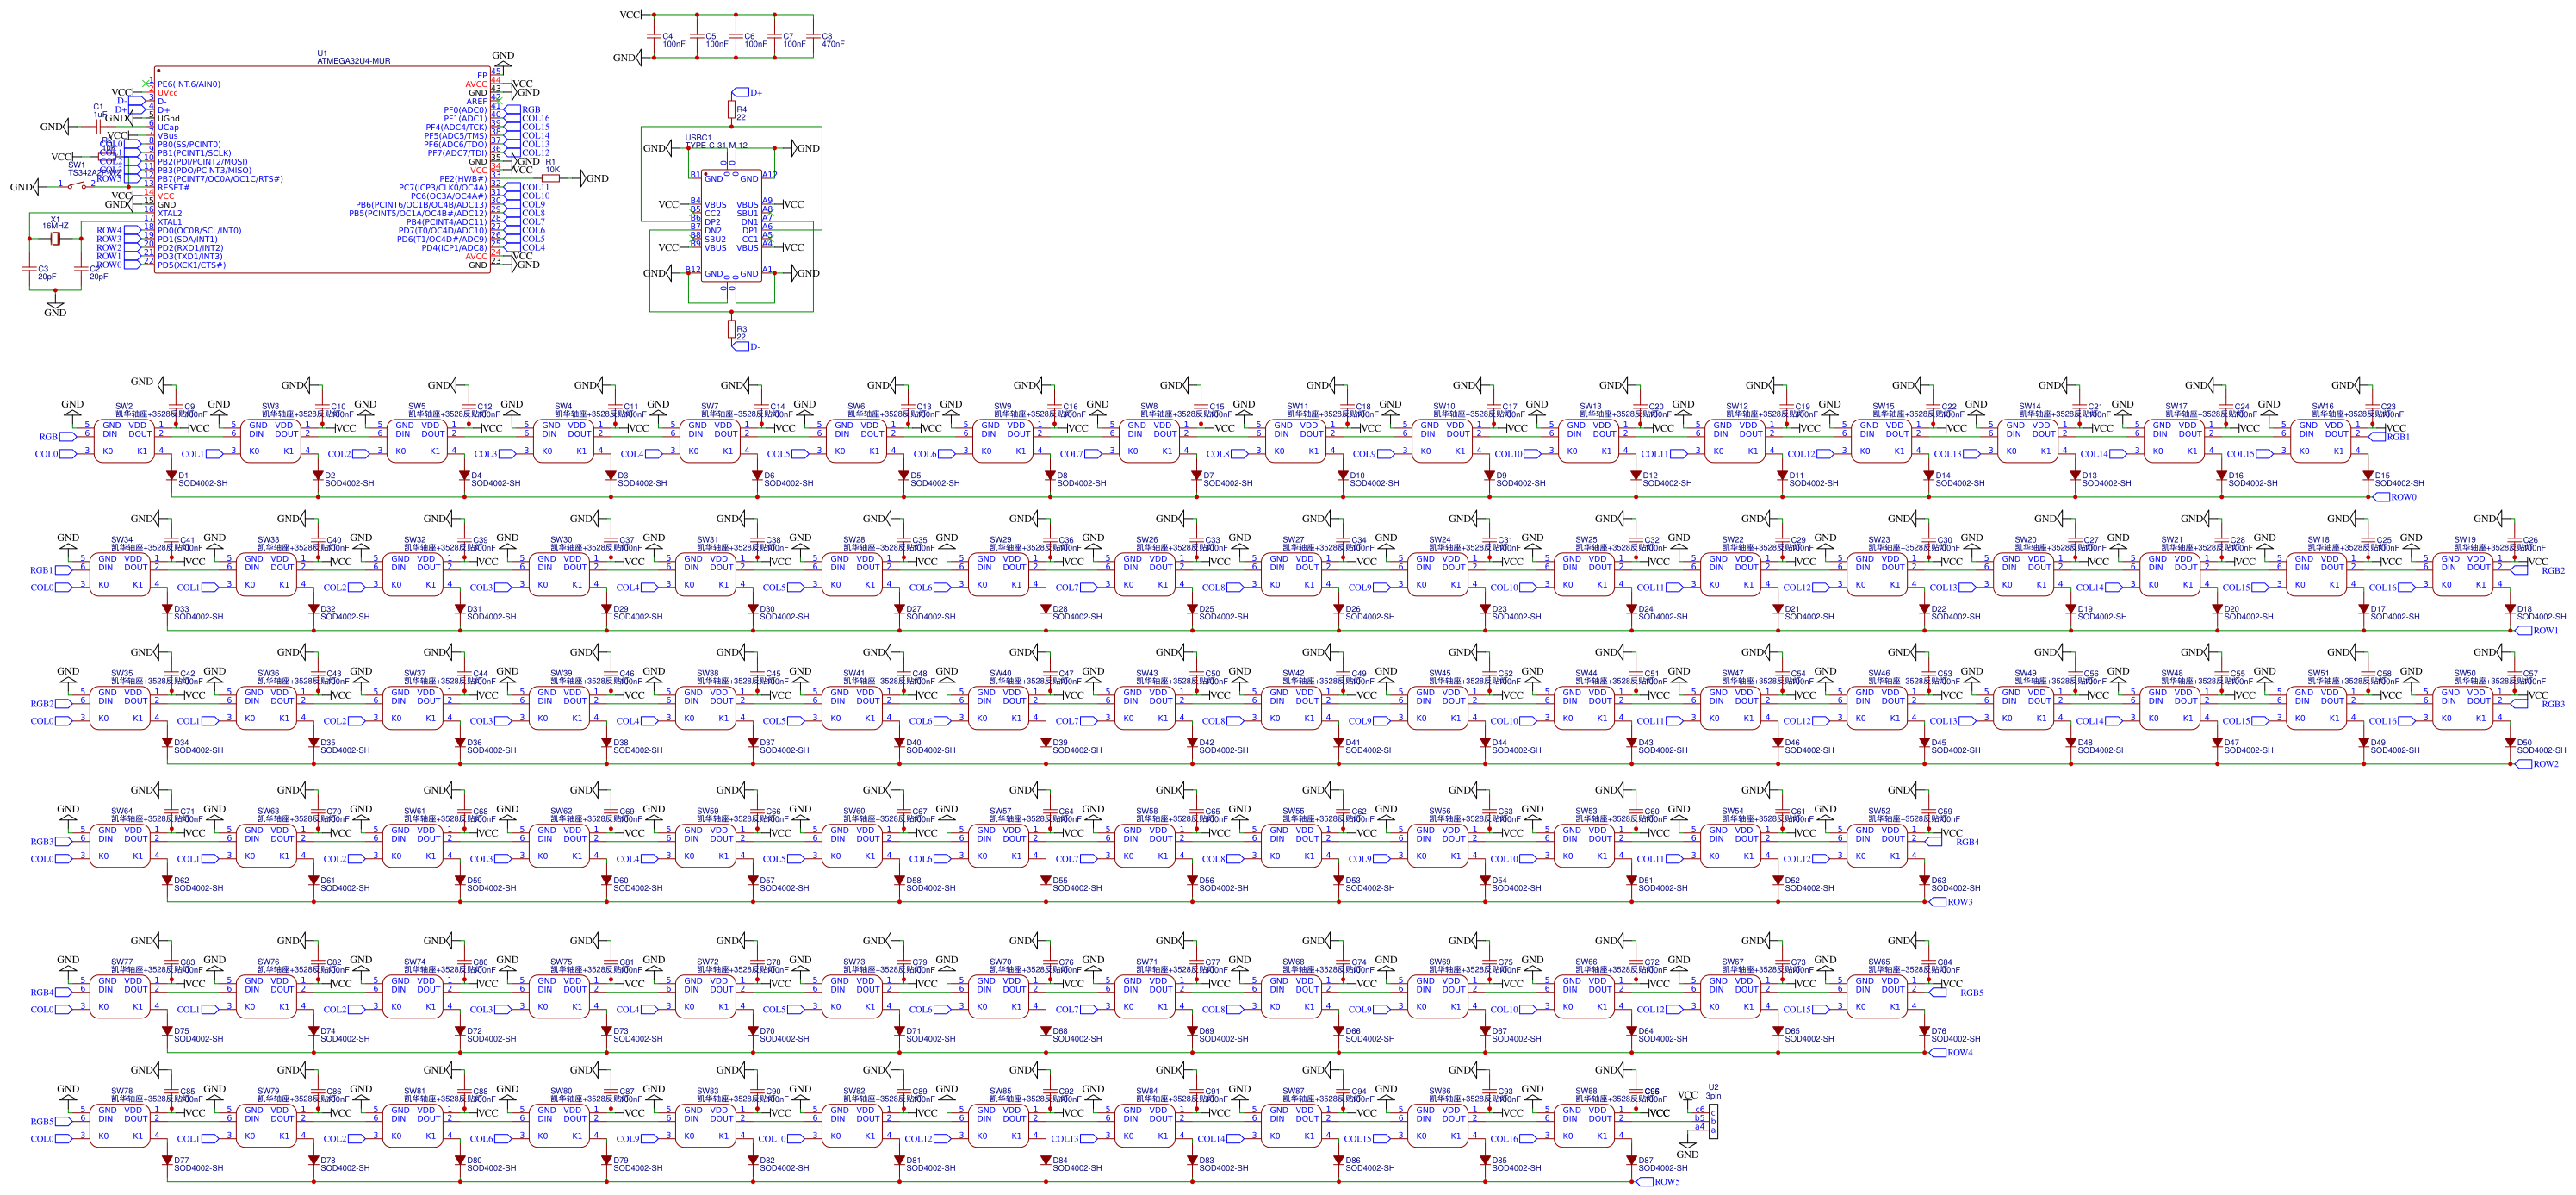Click the SW2 key switch block
This screenshot has width=2576, height=1195.
(x=124, y=442)
